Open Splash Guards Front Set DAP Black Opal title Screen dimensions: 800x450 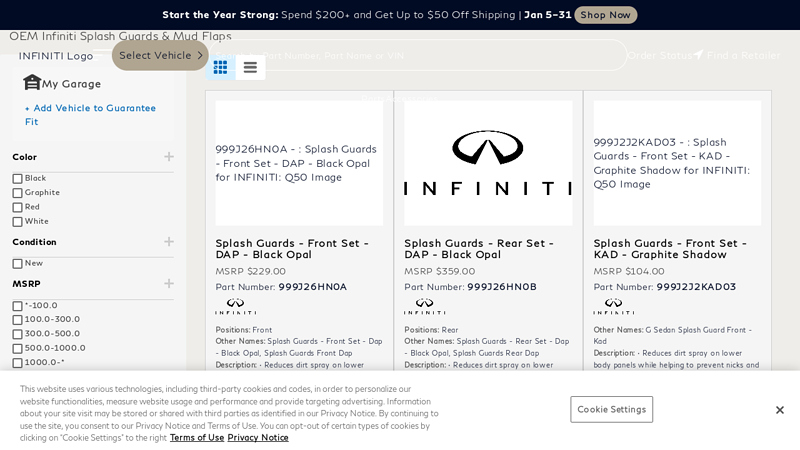[292, 249]
